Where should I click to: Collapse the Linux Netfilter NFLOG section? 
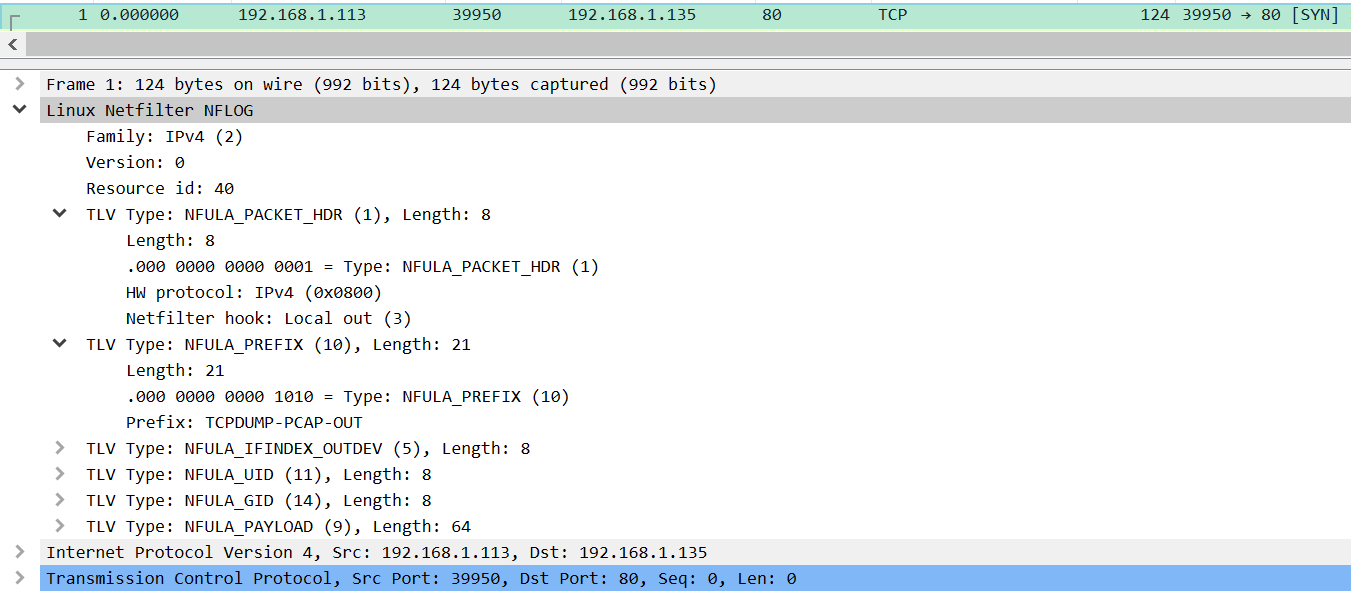click(20, 110)
